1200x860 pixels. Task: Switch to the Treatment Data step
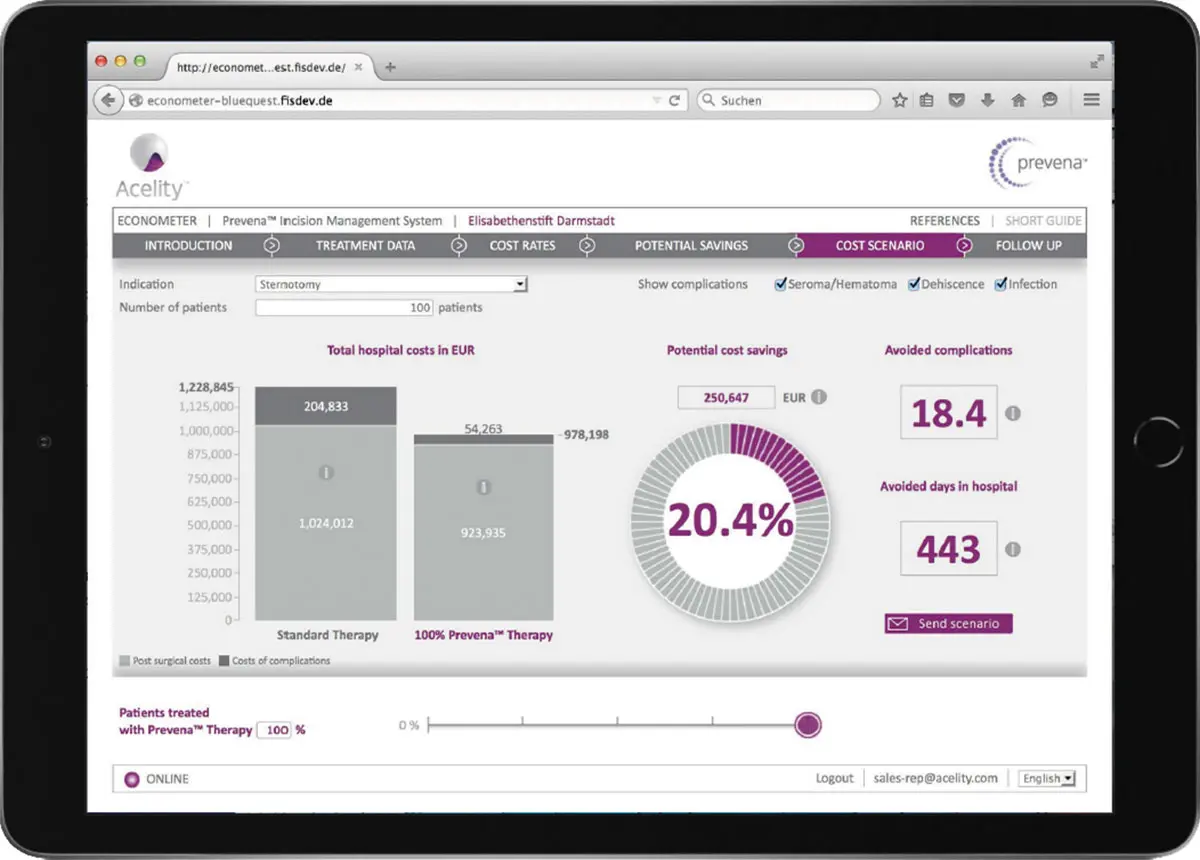(365, 246)
